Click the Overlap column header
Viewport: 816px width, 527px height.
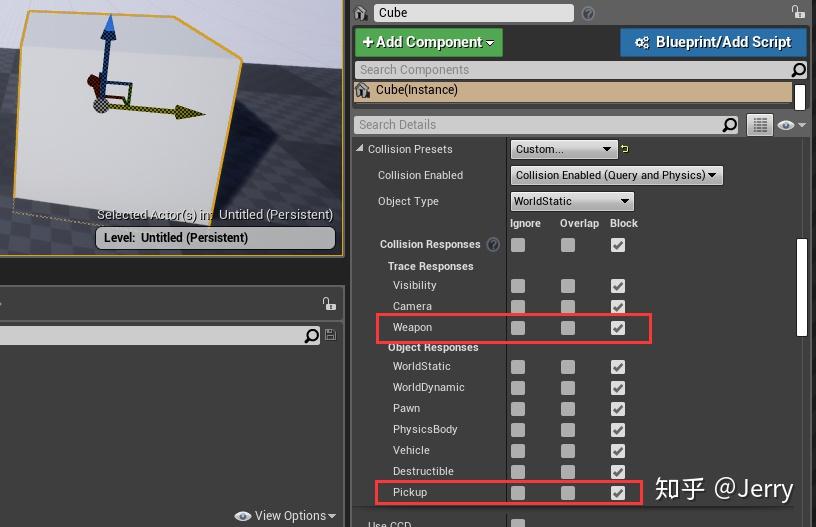coord(579,223)
